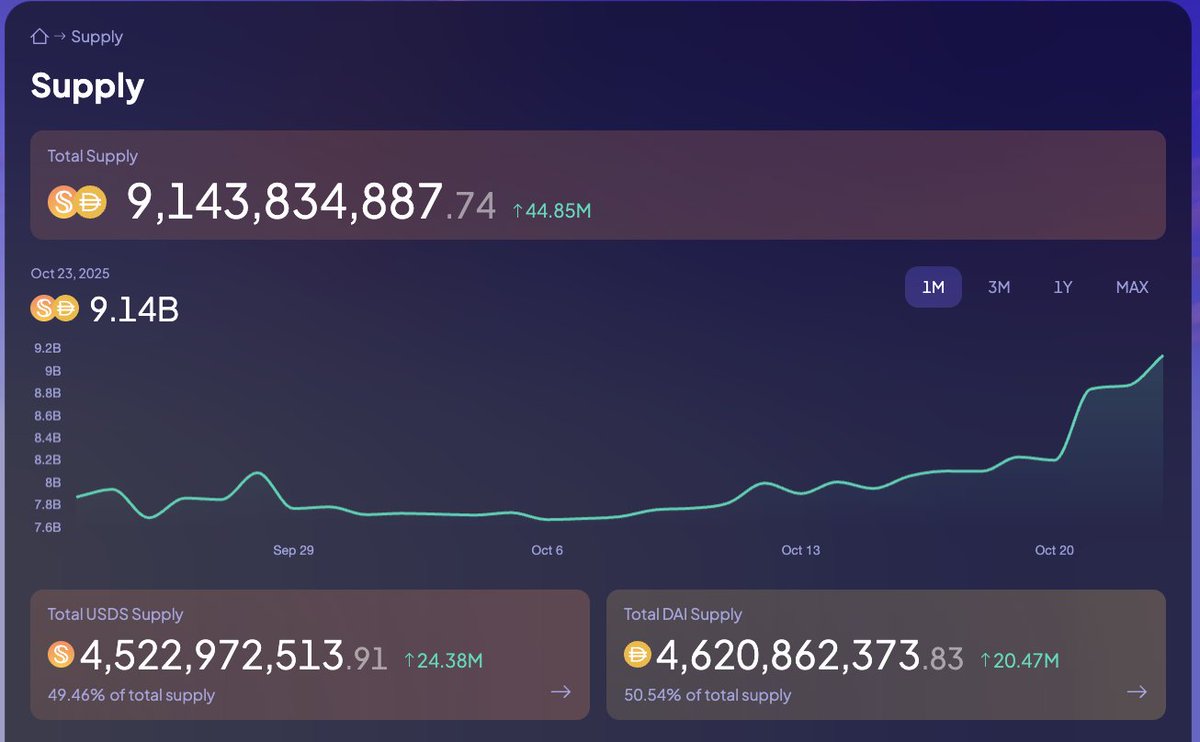Click the Oct 20 axis label

coord(1054,551)
